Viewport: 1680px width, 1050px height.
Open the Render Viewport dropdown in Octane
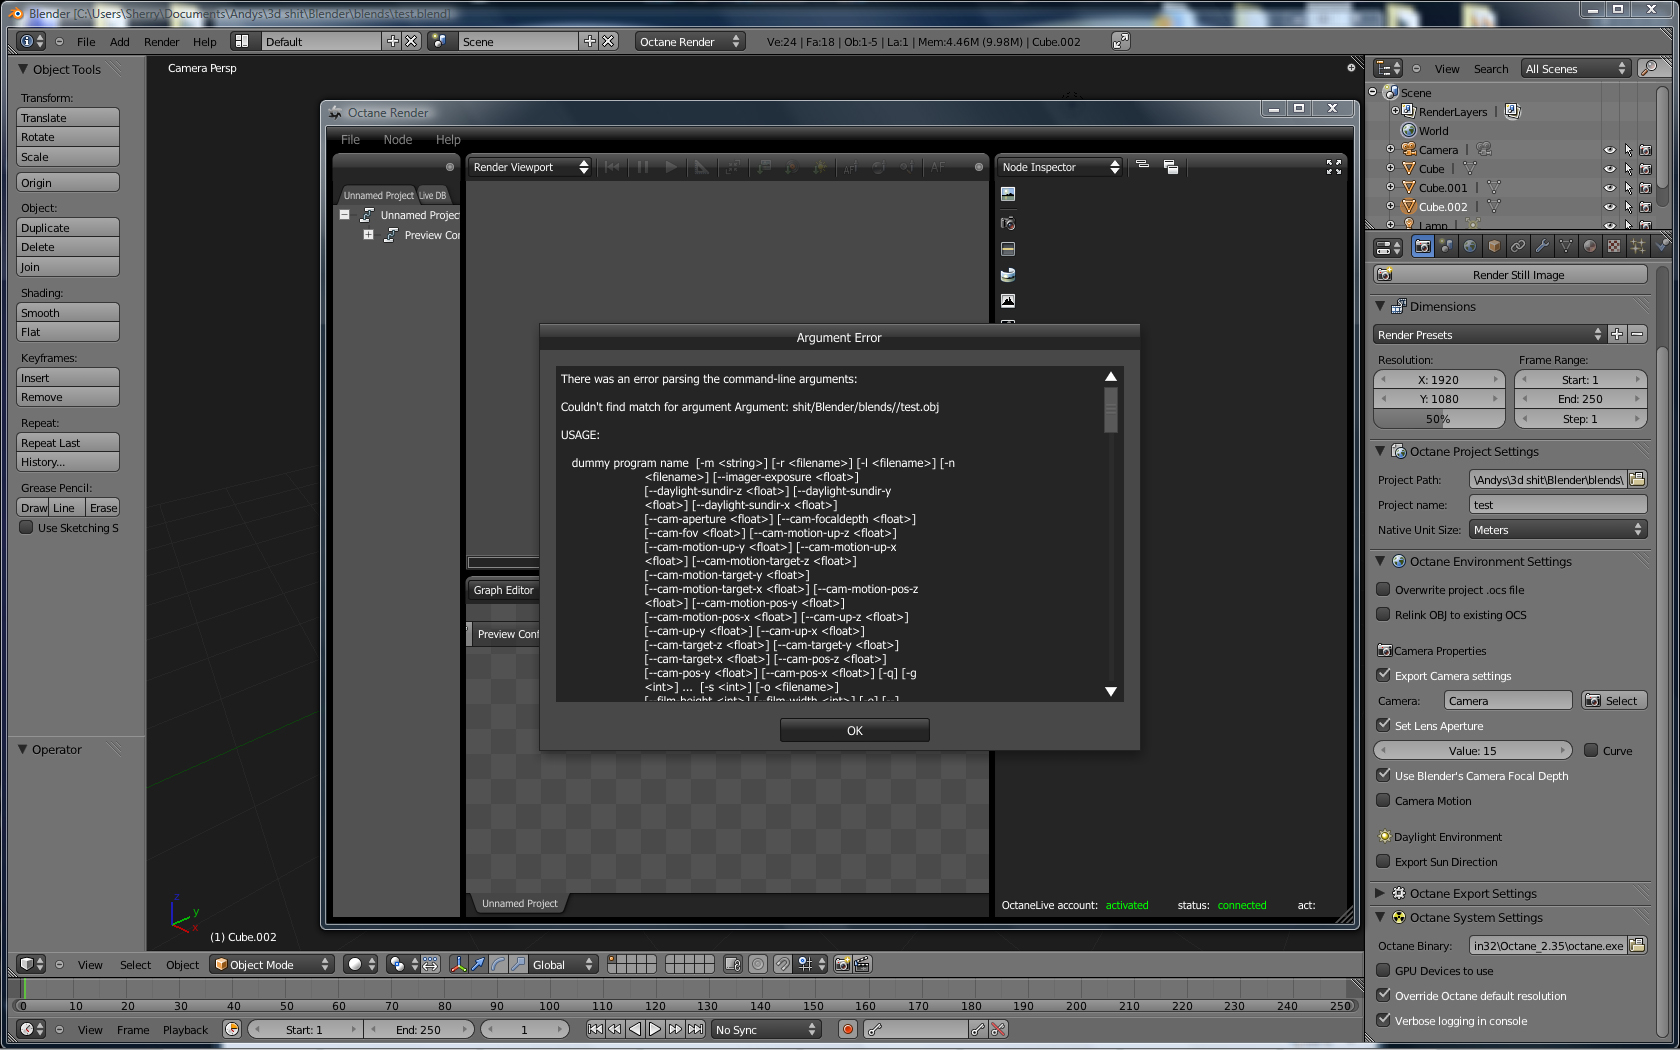530,167
